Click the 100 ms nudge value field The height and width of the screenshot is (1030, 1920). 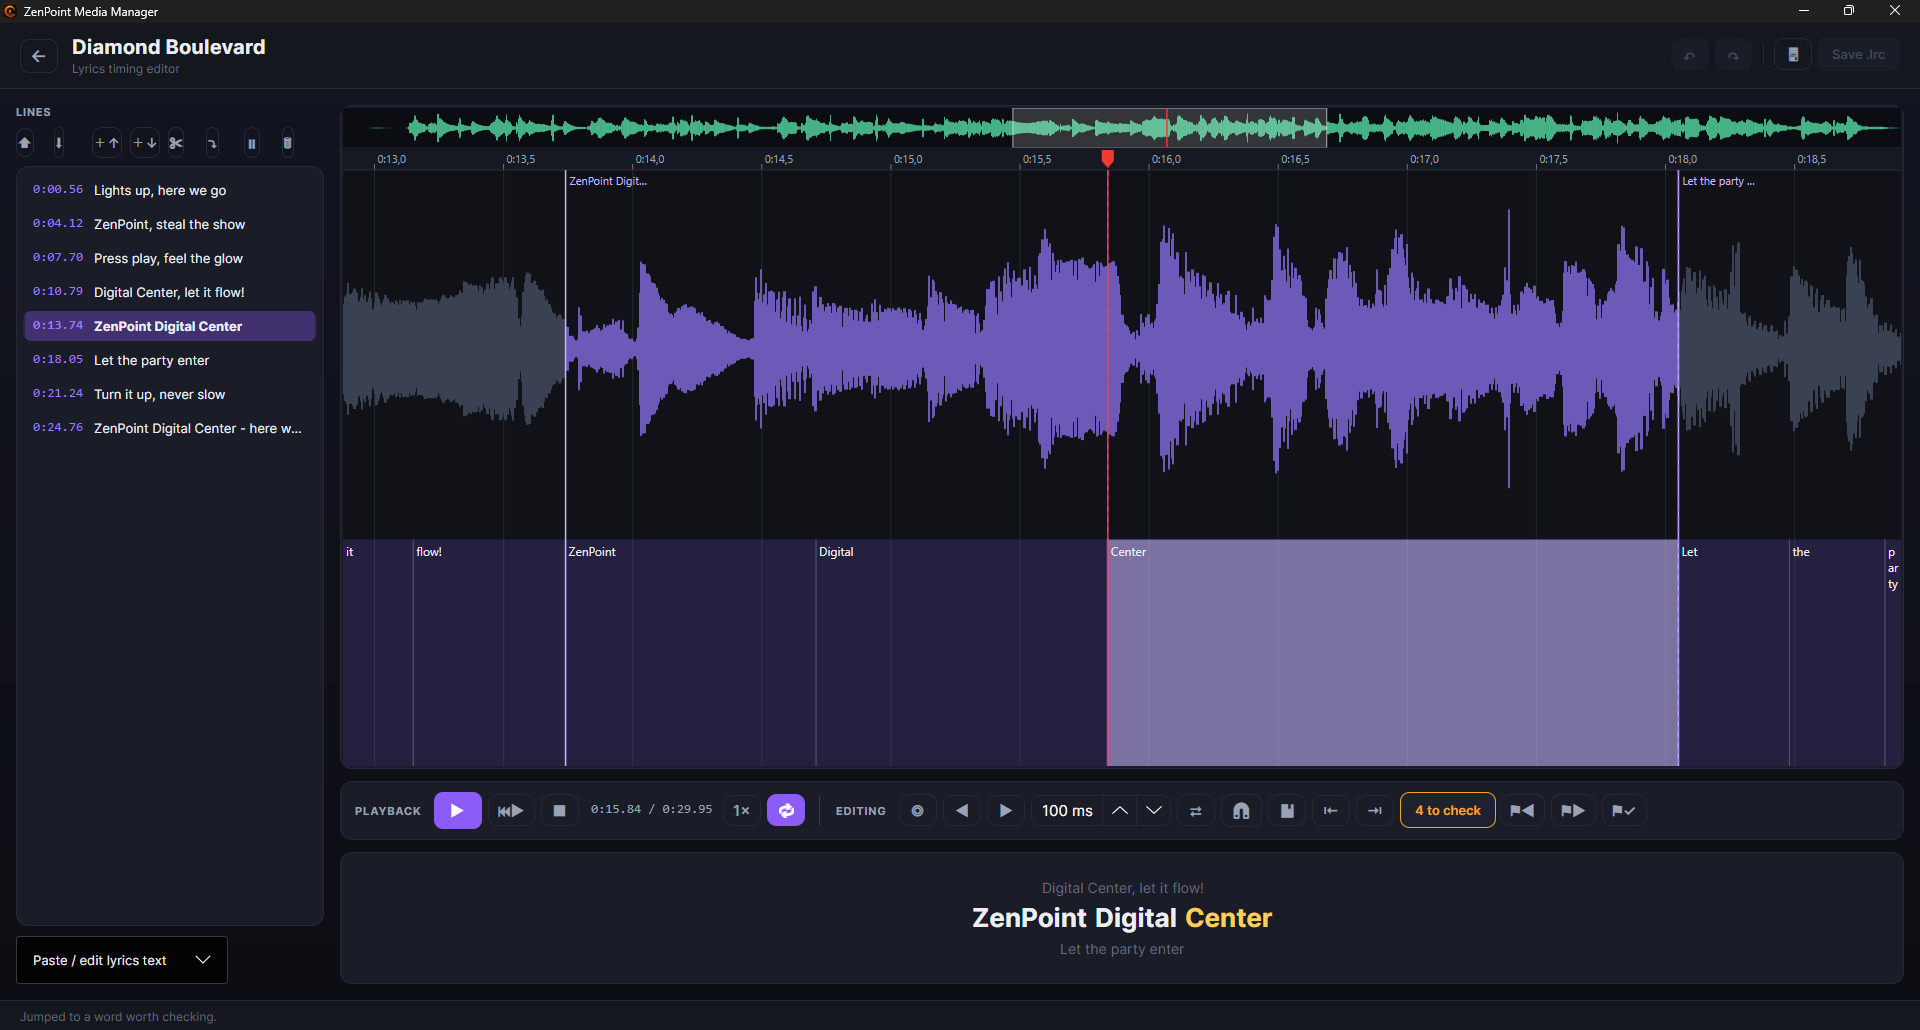[1067, 810]
